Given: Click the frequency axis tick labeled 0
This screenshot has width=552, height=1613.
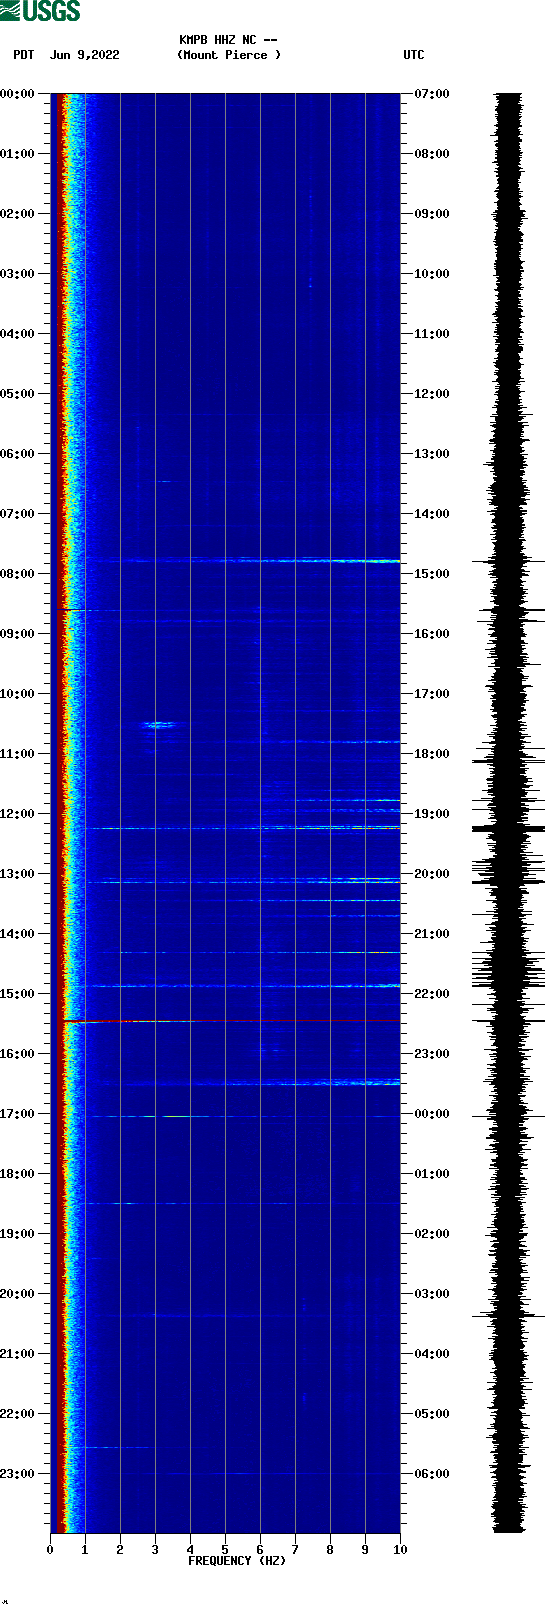Looking at the screenshot, I should (50, 1550).
